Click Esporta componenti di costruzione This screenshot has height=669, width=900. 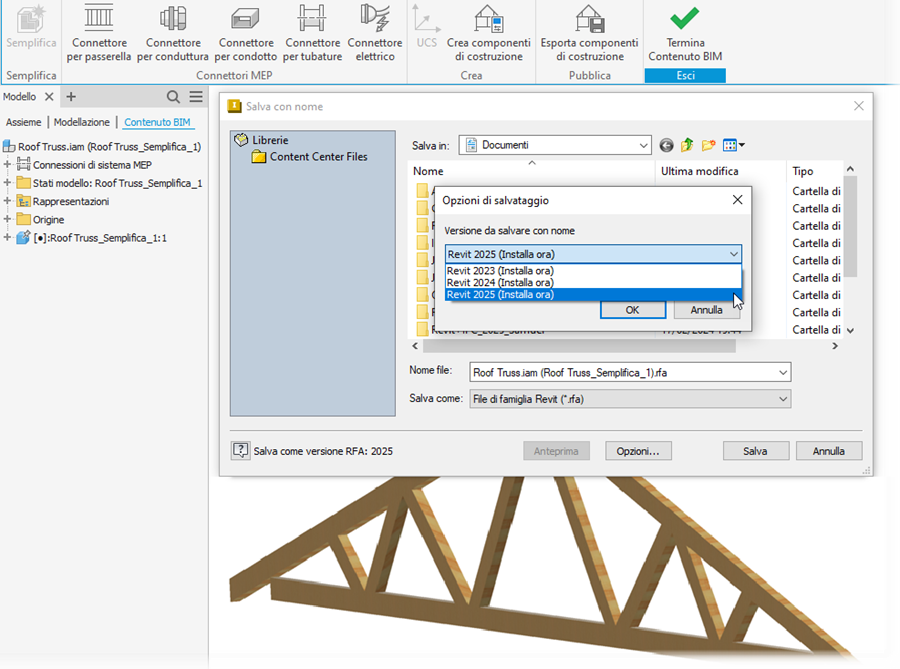click(x=589, y=32)
